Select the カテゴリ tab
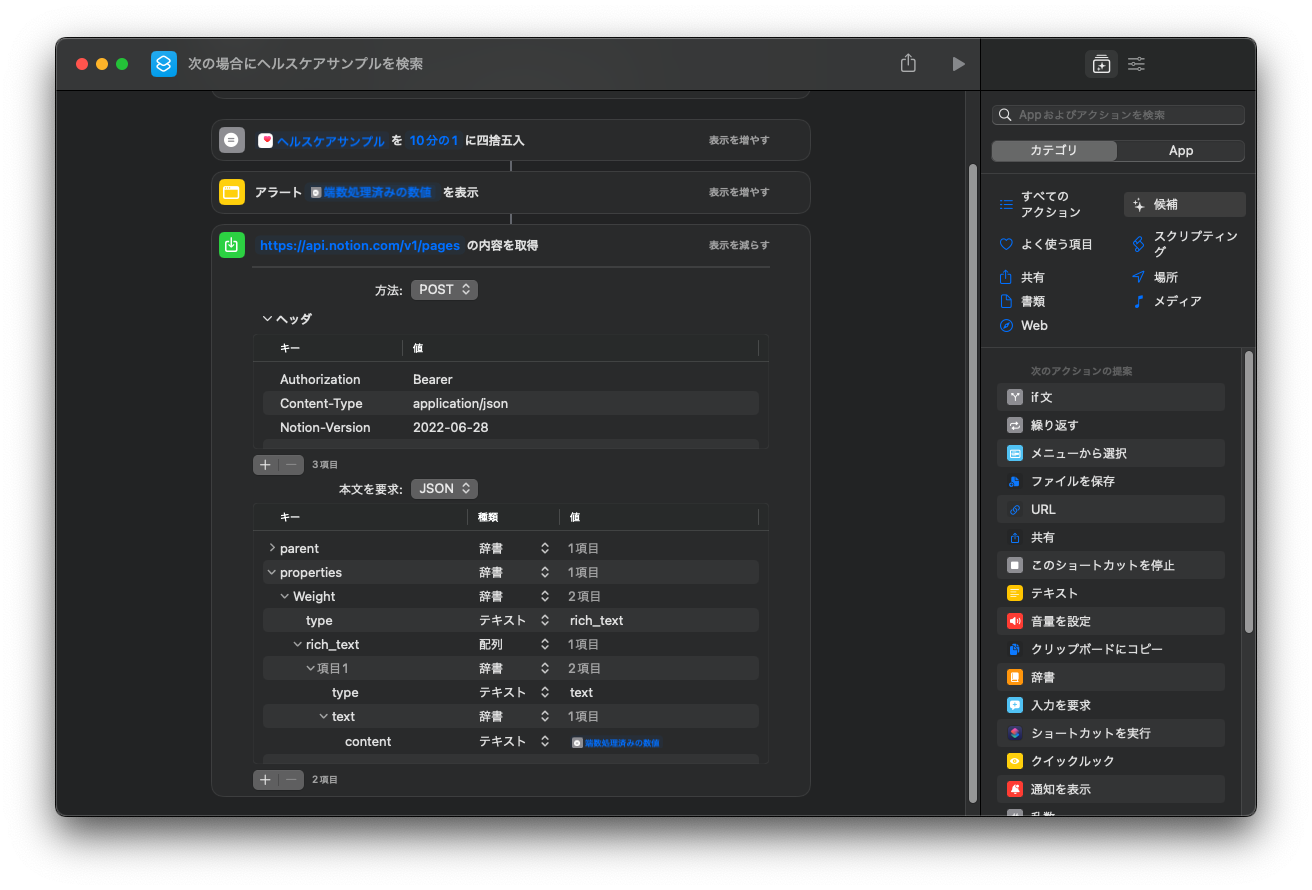The width and height of the screenshot is (1312, 890). coord(1054,151)
